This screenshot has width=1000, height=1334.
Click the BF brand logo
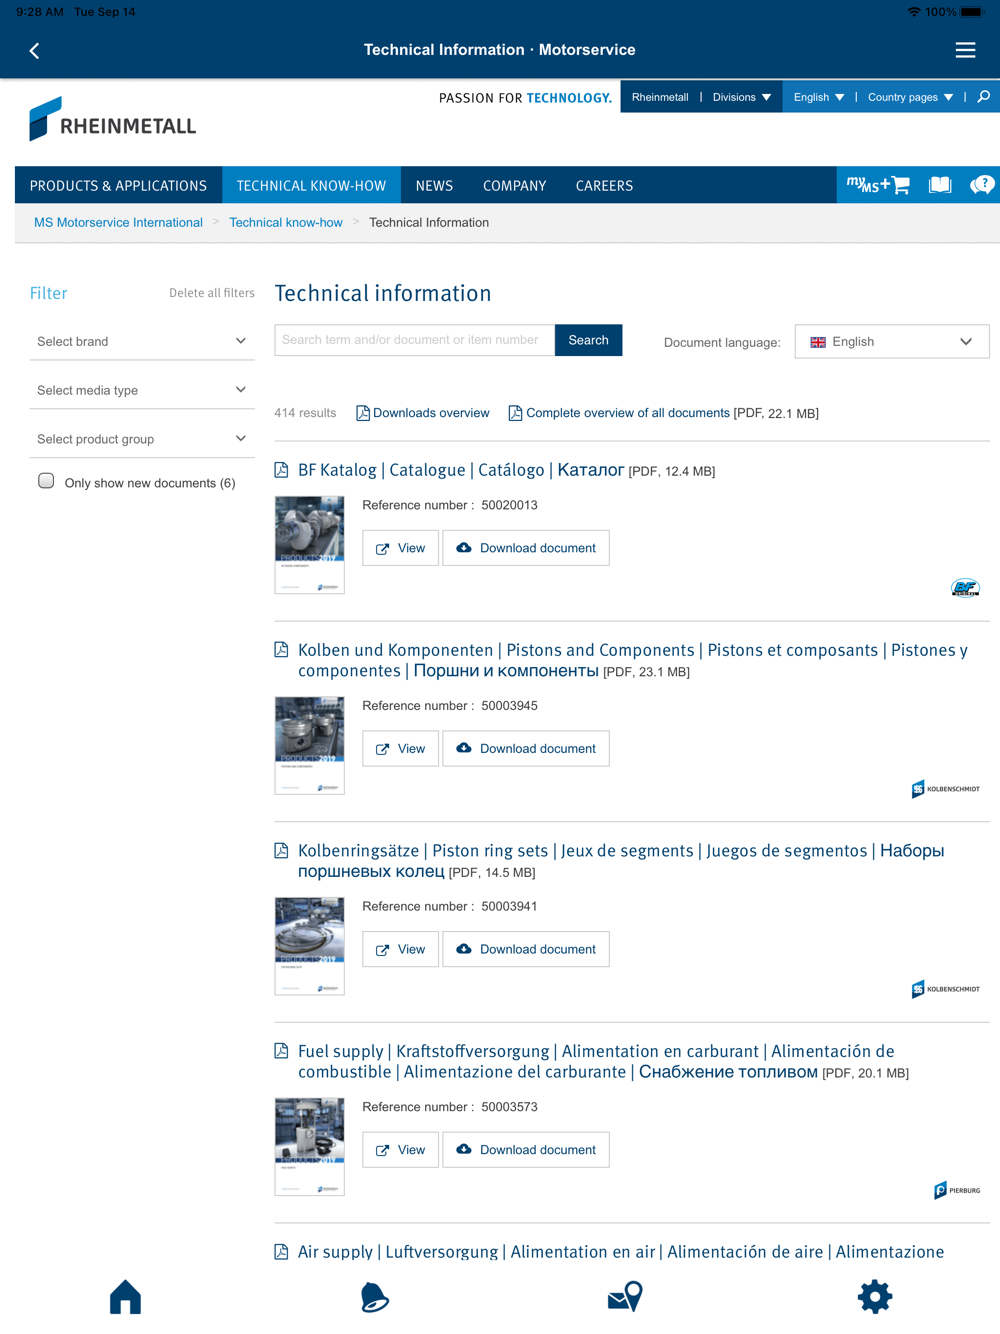tap(965, 588)
